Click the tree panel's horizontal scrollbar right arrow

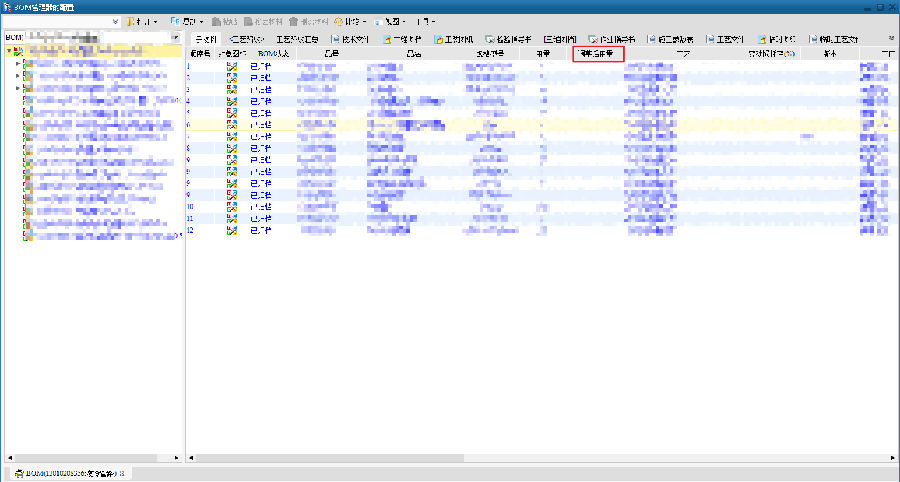(178, 457)
